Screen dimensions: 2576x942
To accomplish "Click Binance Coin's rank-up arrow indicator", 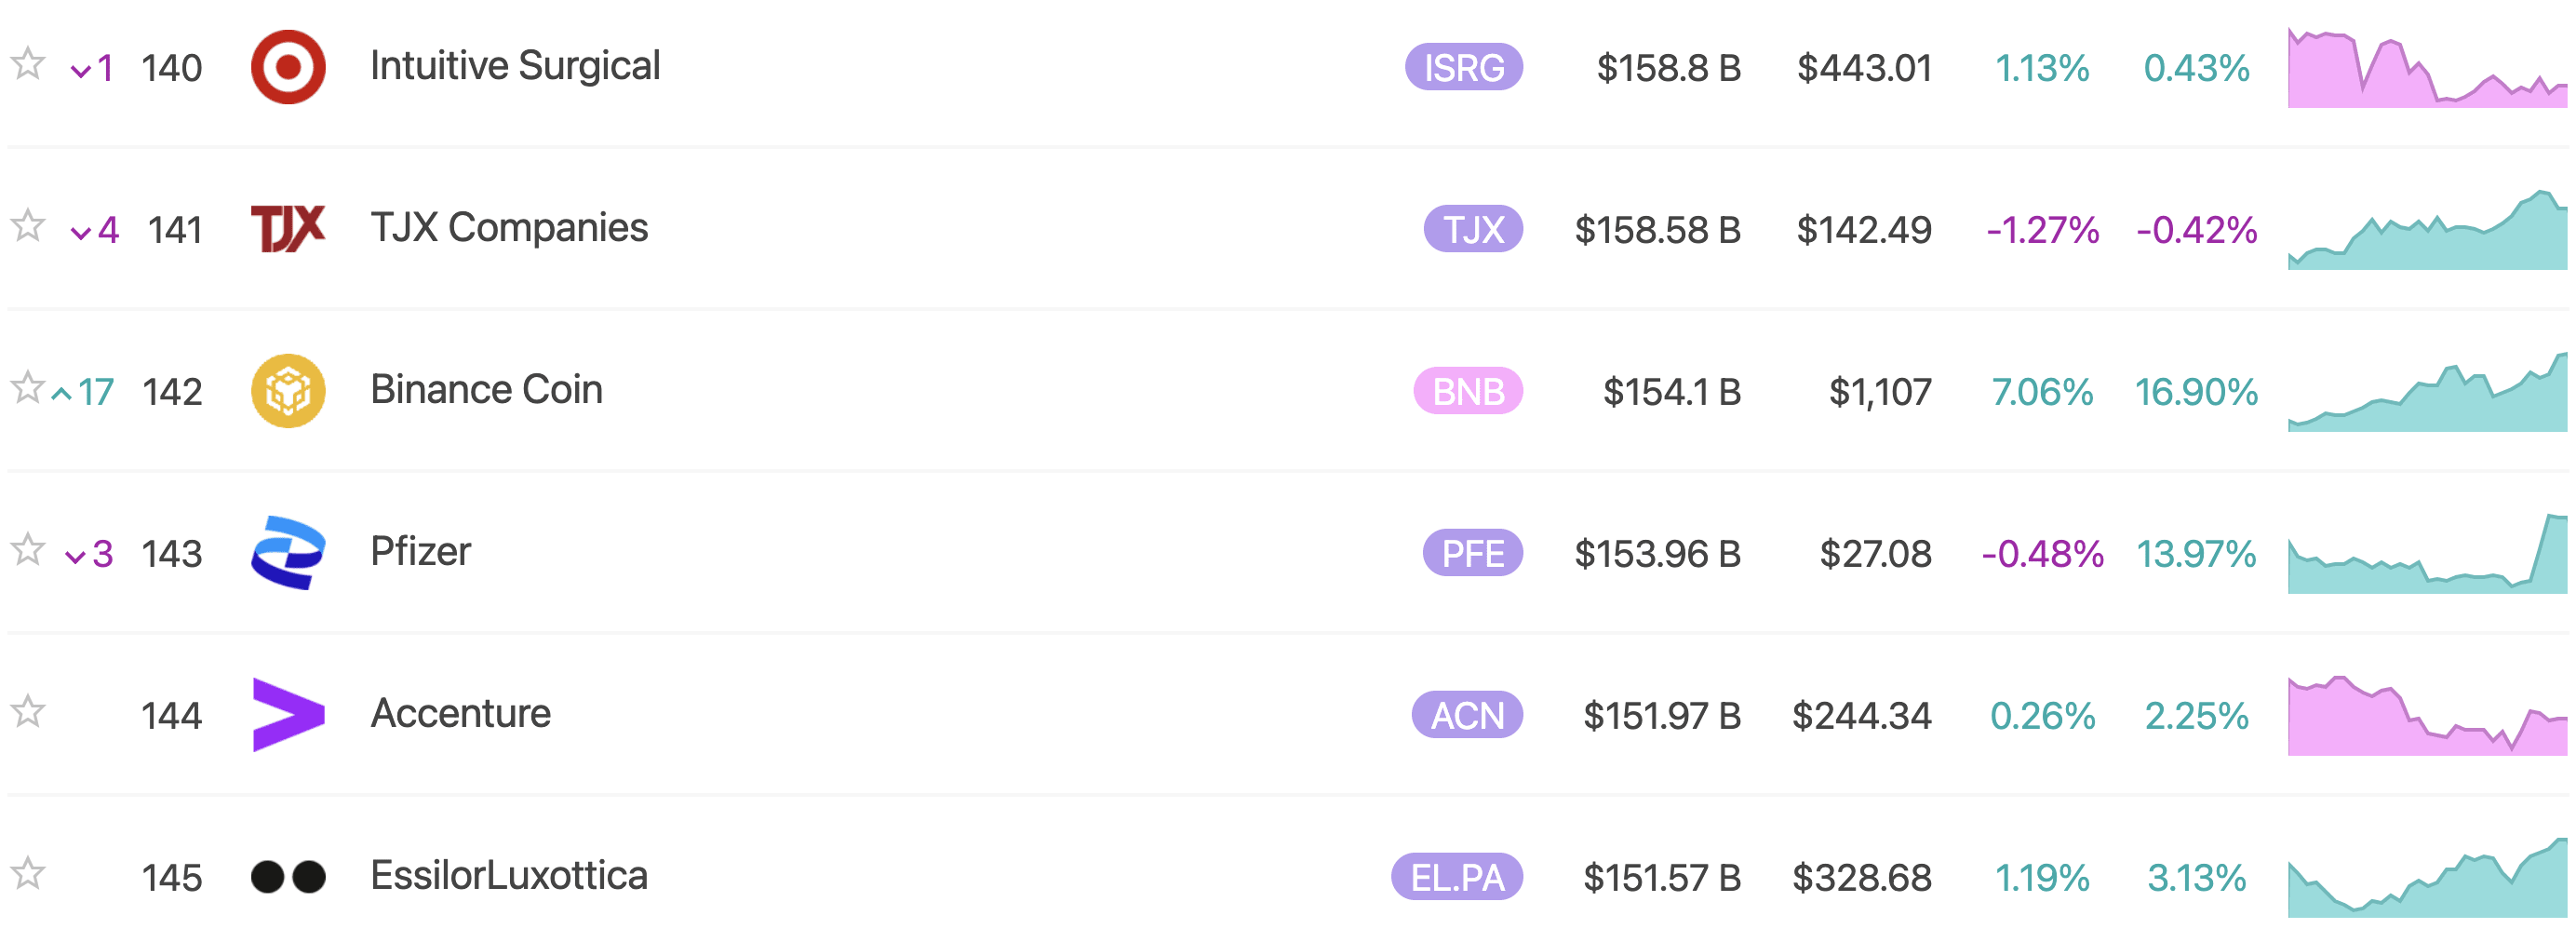I will [61, 394].
